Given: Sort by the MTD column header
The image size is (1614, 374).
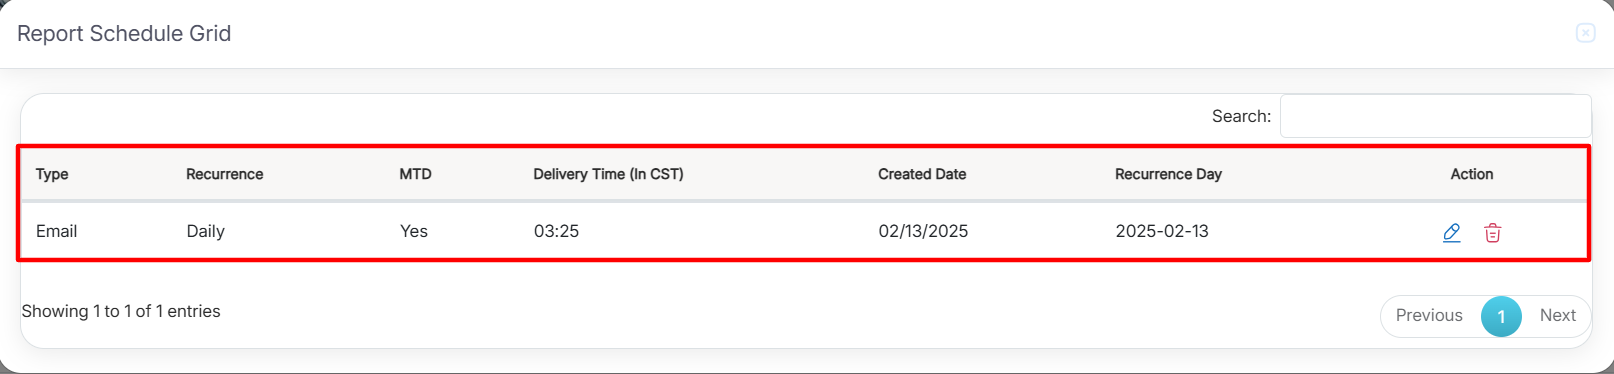Looking at the screenshot, I should click(416, 174).
